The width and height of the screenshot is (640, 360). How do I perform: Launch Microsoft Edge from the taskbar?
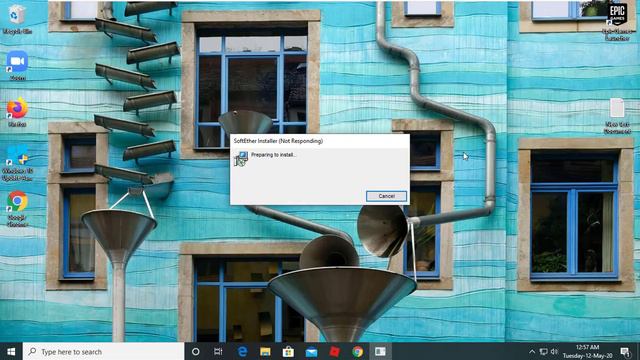(242, 351)
